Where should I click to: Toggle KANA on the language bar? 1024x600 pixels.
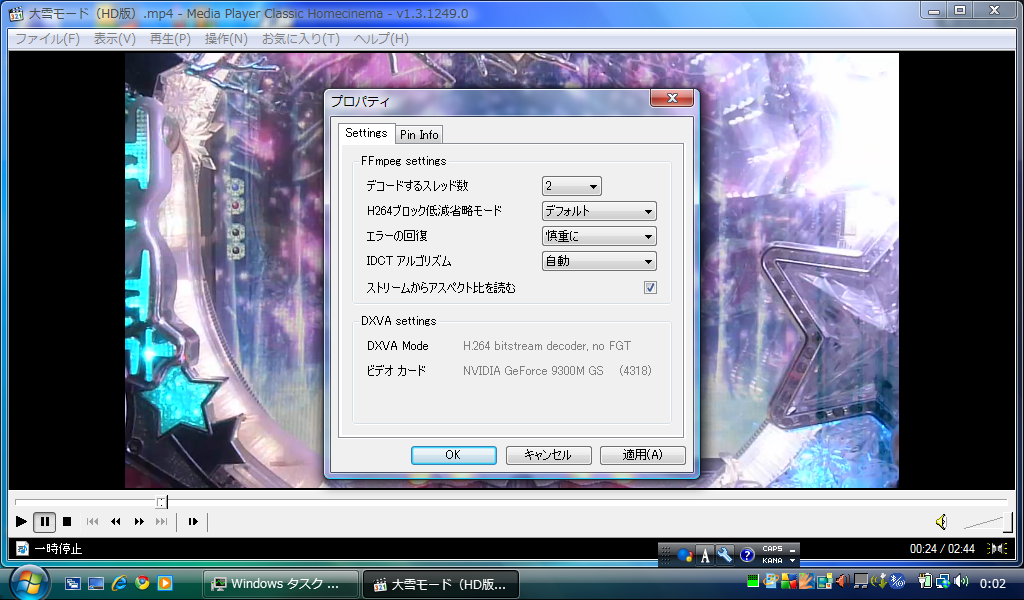(x=772, y=560)
